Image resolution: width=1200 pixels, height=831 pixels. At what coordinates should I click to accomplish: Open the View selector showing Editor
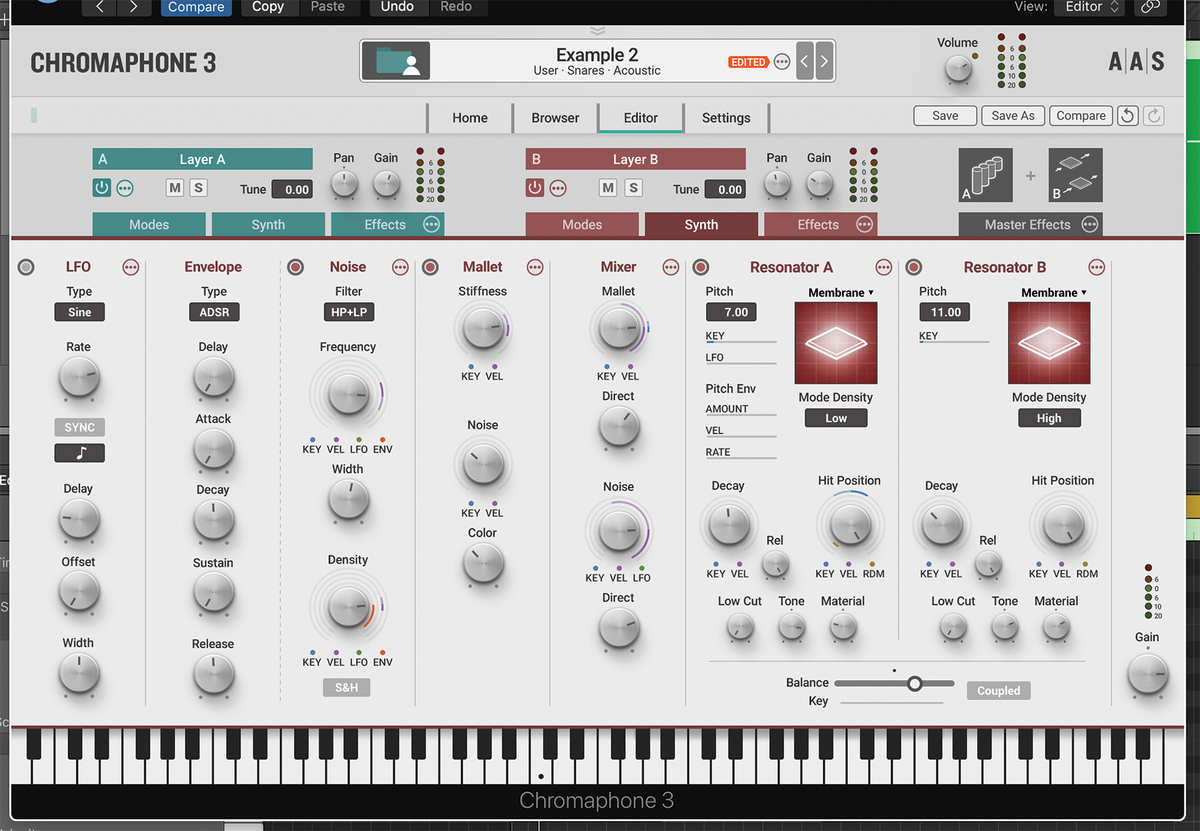pos(1089,7)
